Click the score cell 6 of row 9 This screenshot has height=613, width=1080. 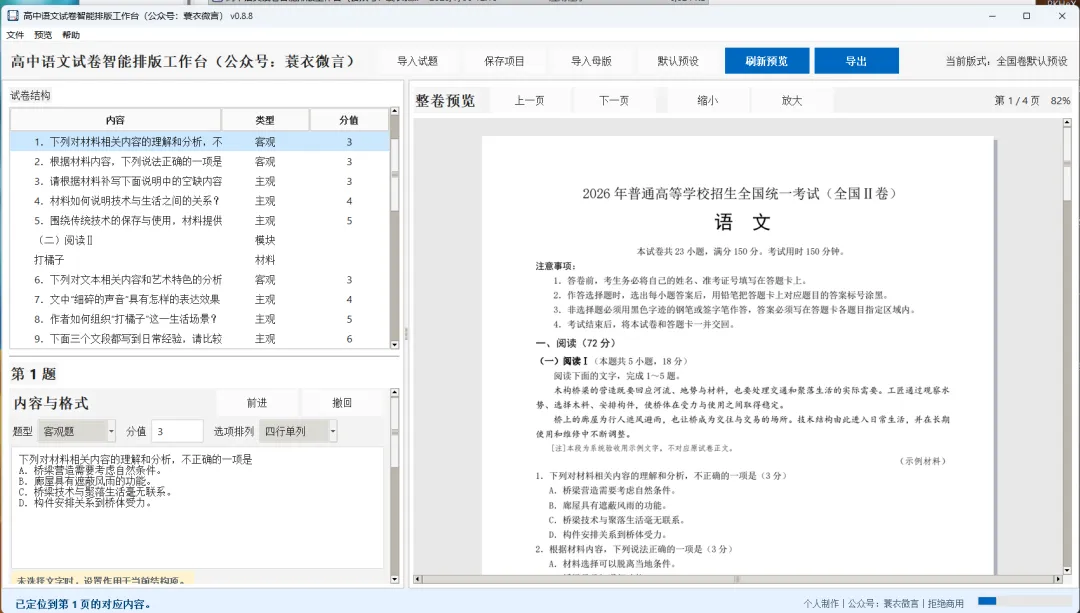tap(349, 339)
